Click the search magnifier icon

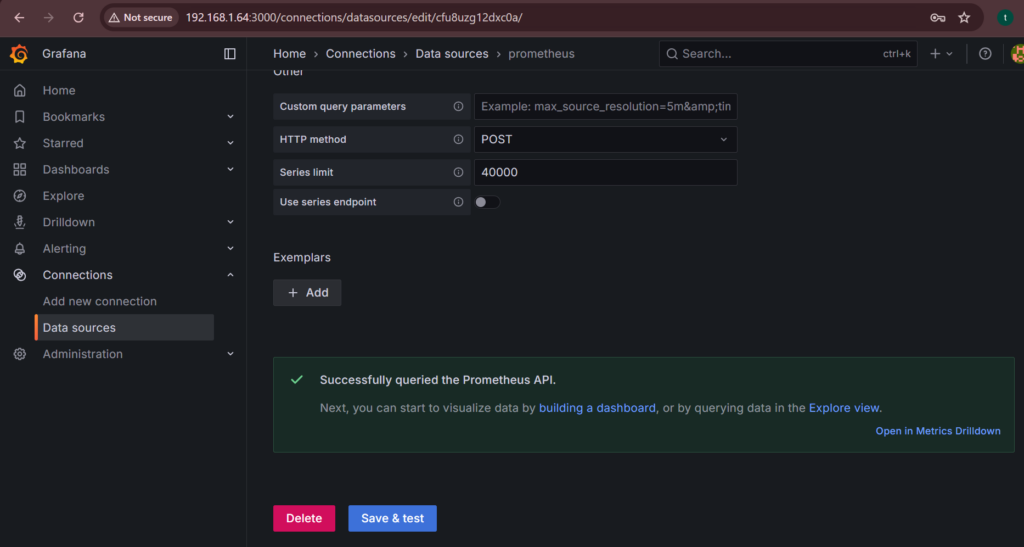pos(672,54)
